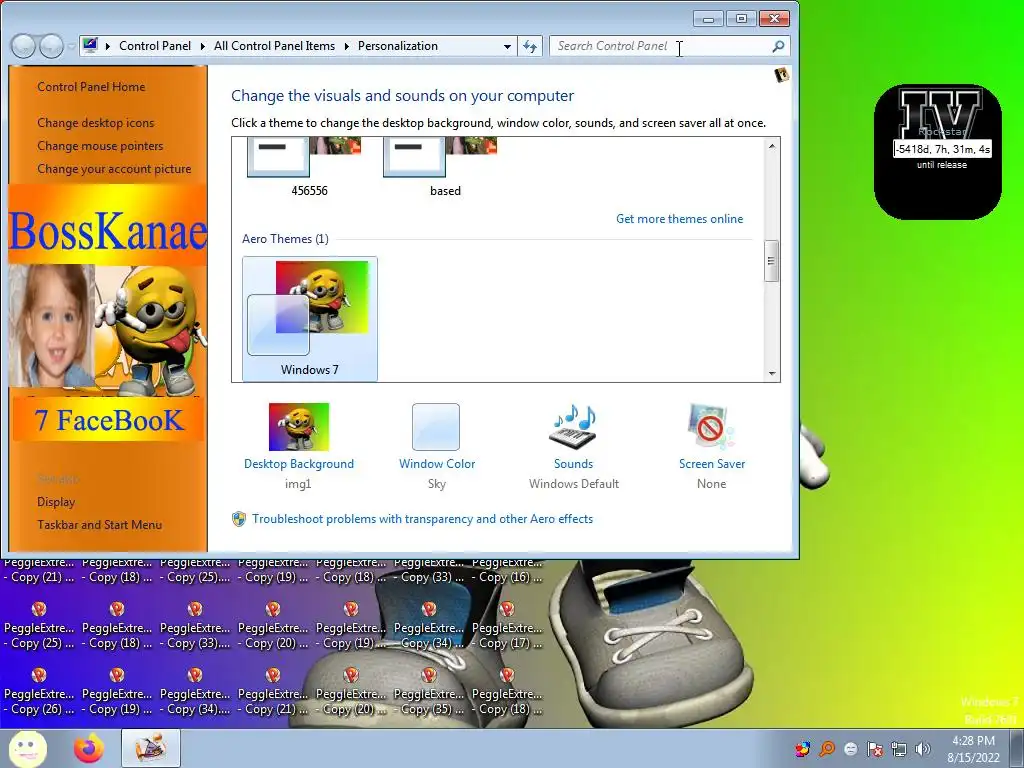Screen dimensions: 1024x768
Task: Open Change desktop icons link
Action: 96,123
